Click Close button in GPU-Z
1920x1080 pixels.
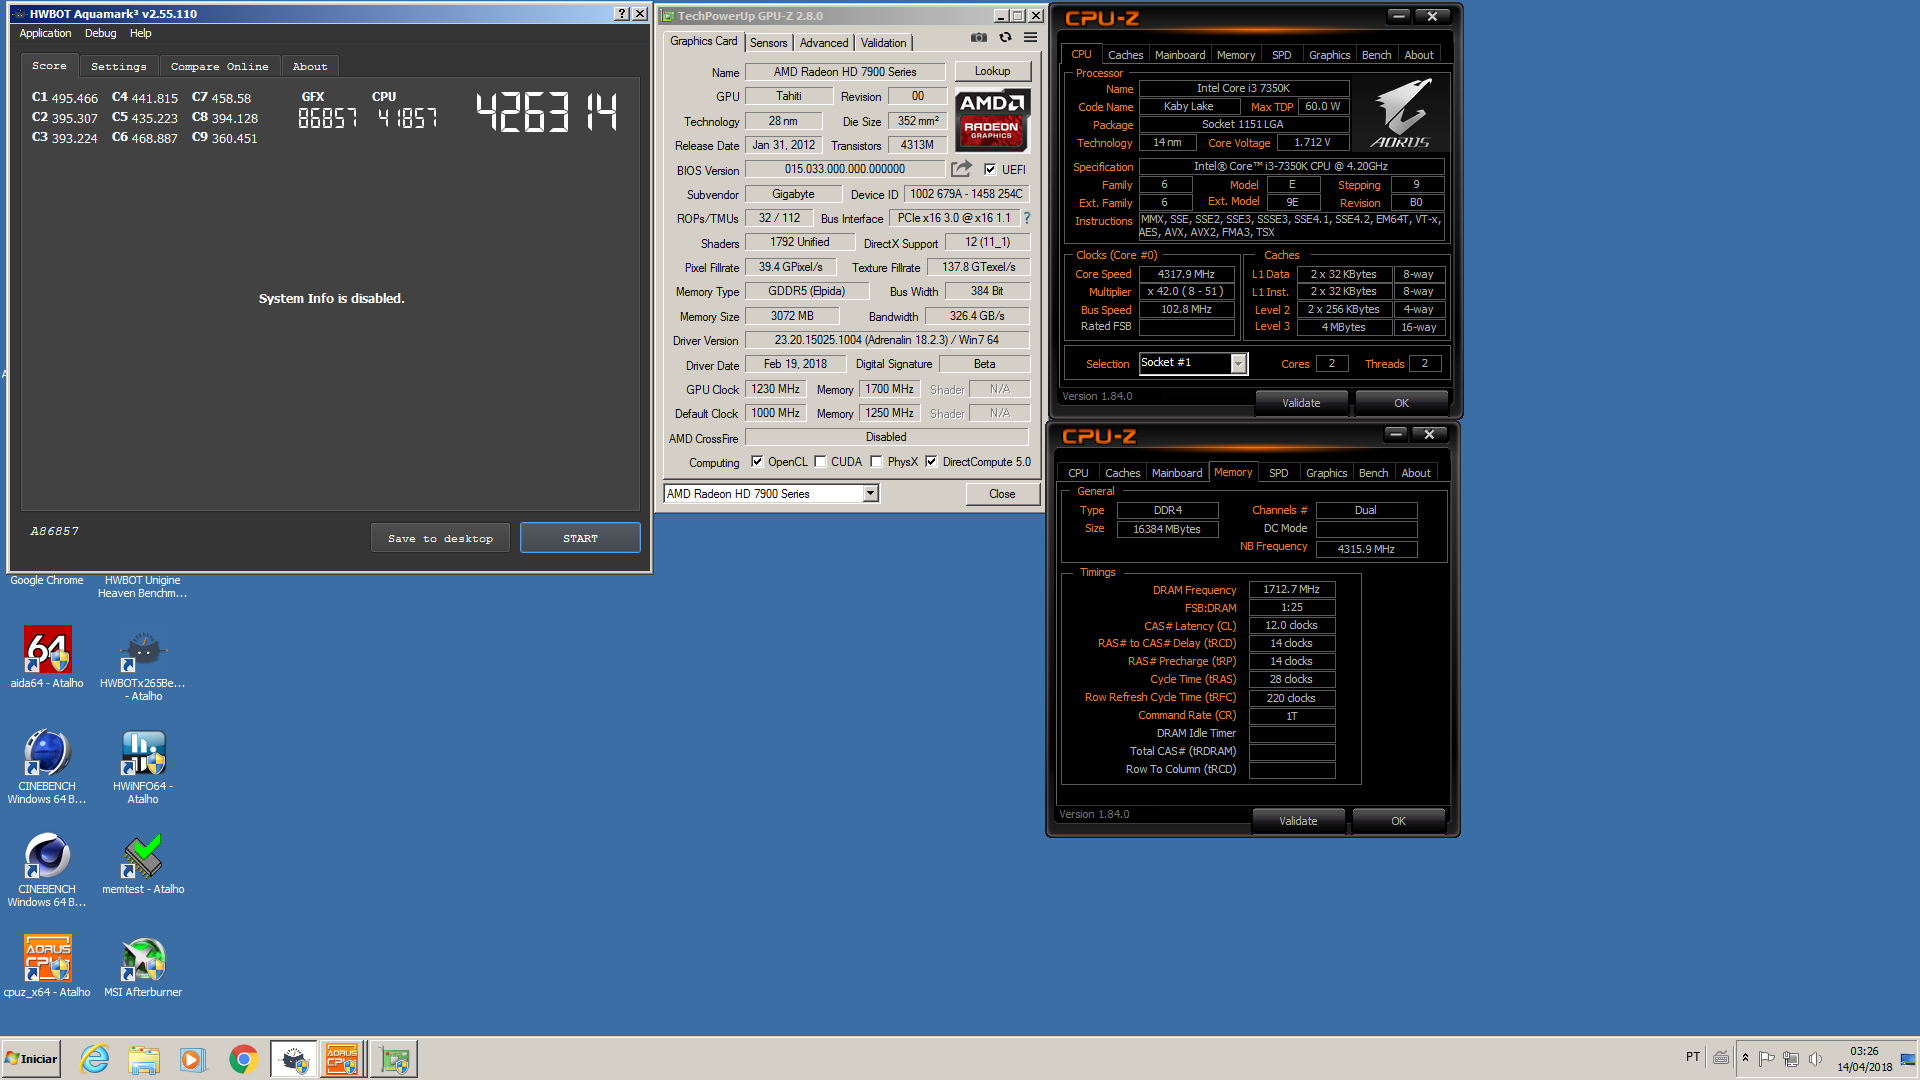(x=1002, y=494)
